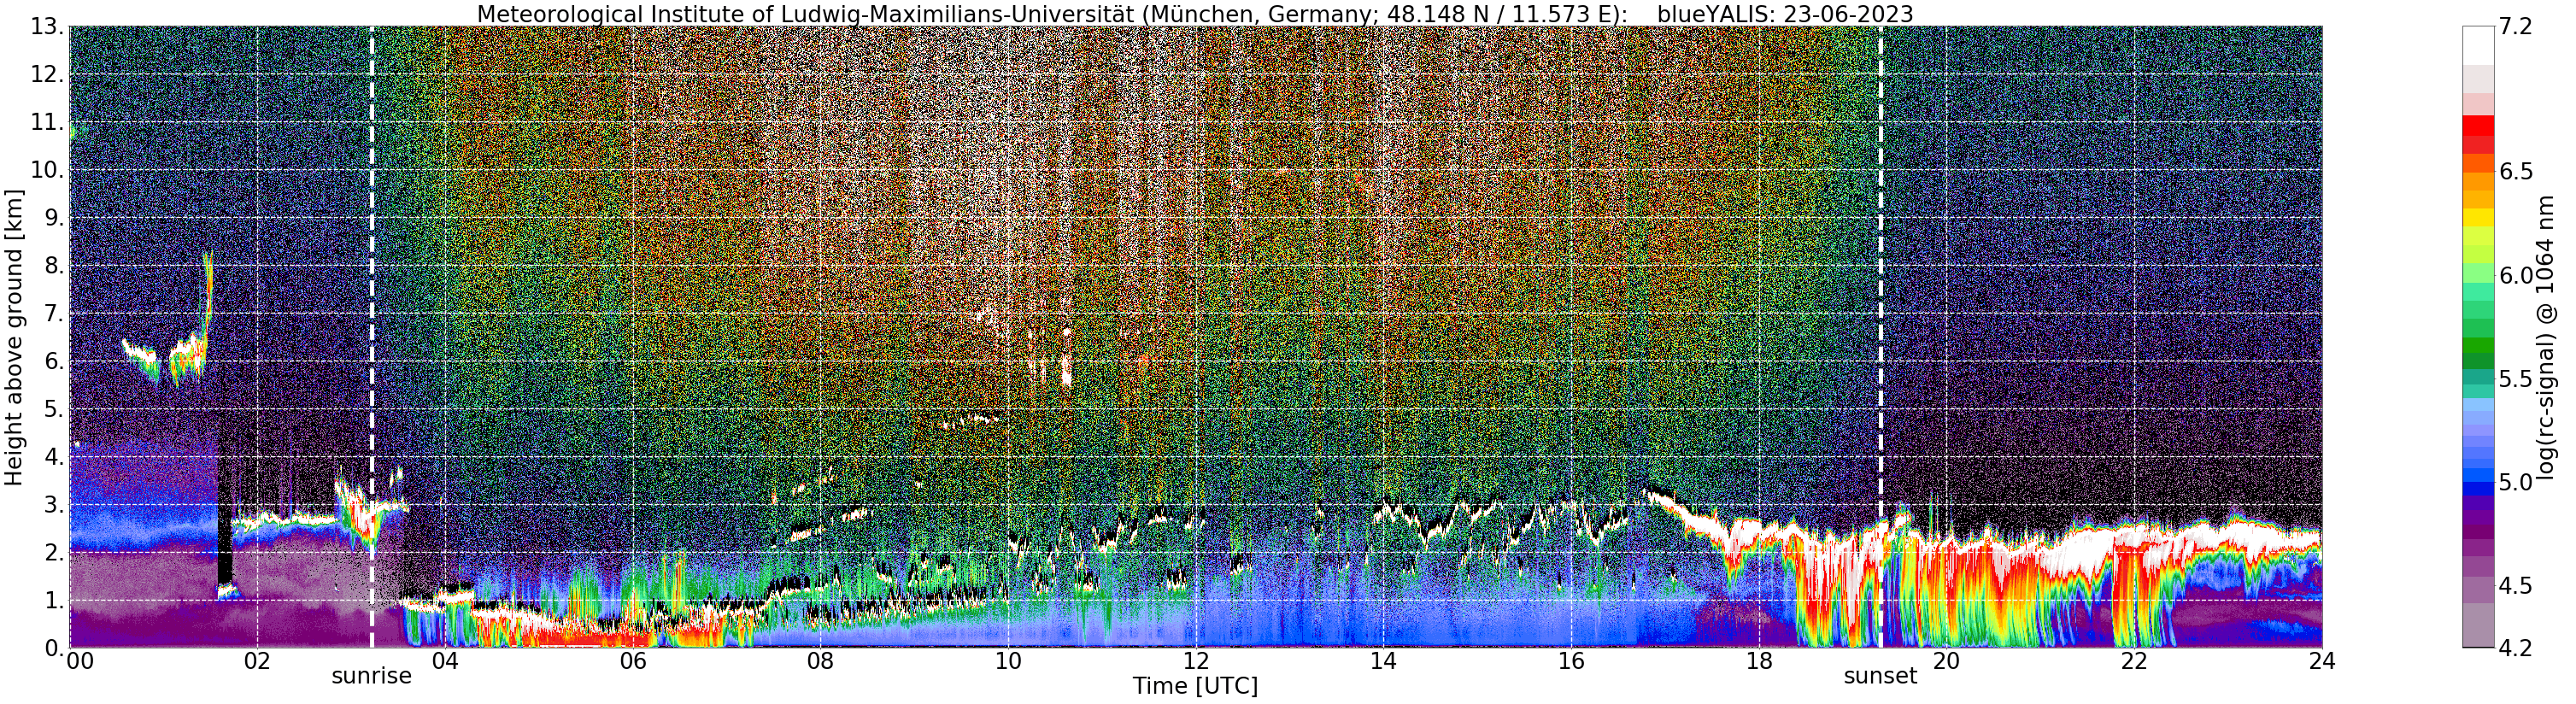Screen dimensions: 2576x704
Task: Click the time tick label '18'
Action: tap(1759, 661)
